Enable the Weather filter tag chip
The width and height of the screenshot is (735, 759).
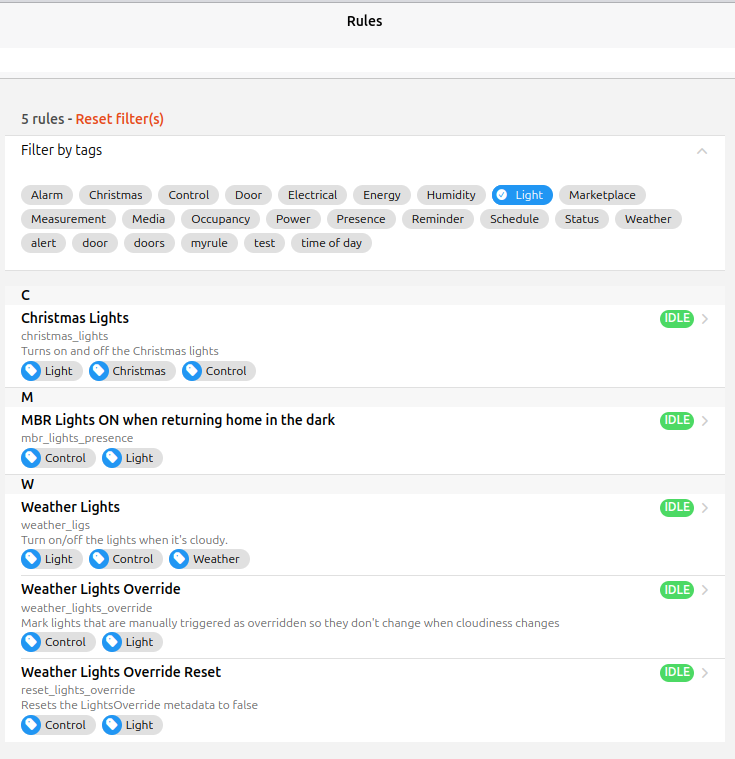[x=648, y=219]
